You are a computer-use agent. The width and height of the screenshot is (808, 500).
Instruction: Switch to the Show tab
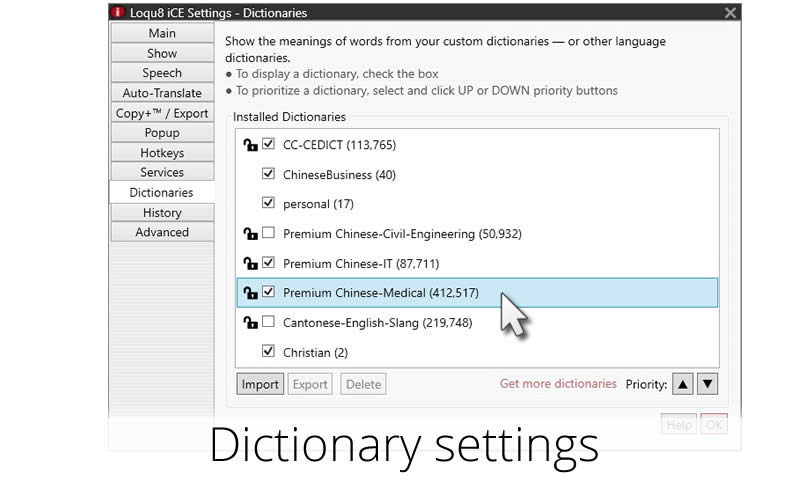[x=162, y=53]
